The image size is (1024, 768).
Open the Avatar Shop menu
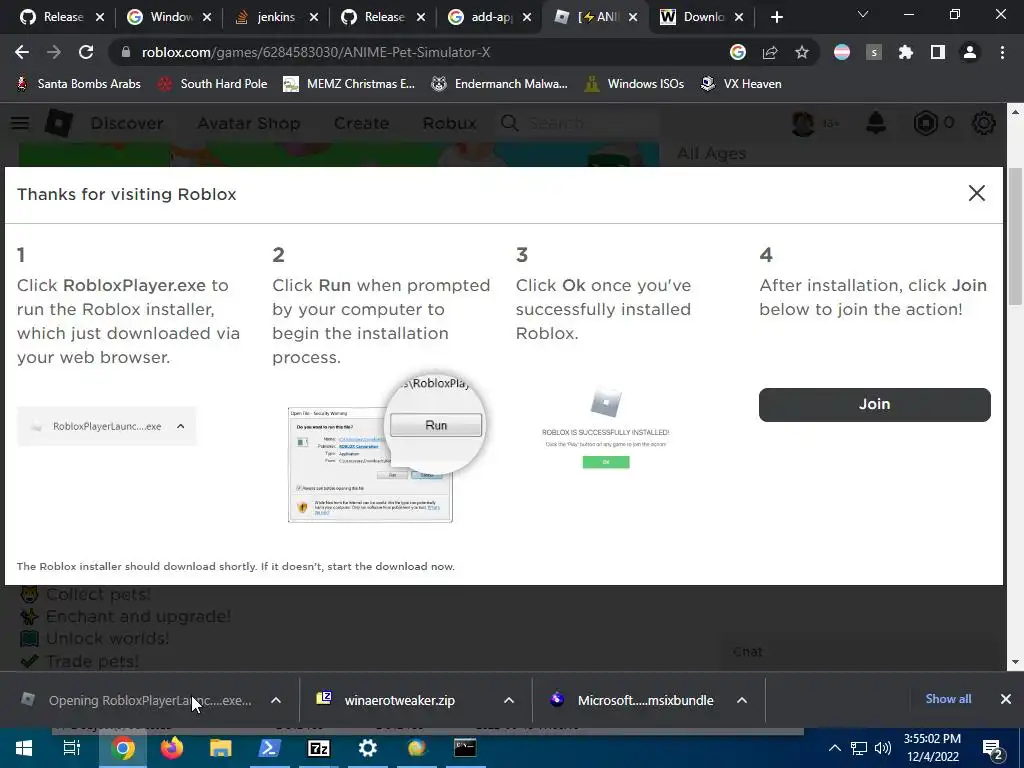(249, 123)
